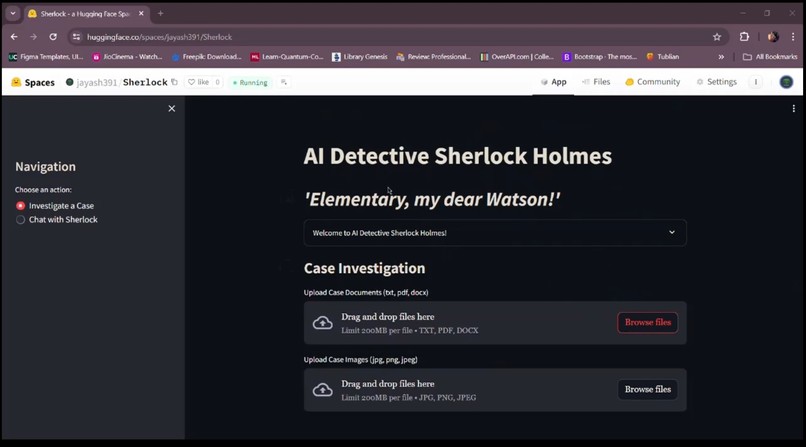Click the 'Elementary, my dear Watson!' quote
This screenshot has height=447, width=806.
(432, 199)
